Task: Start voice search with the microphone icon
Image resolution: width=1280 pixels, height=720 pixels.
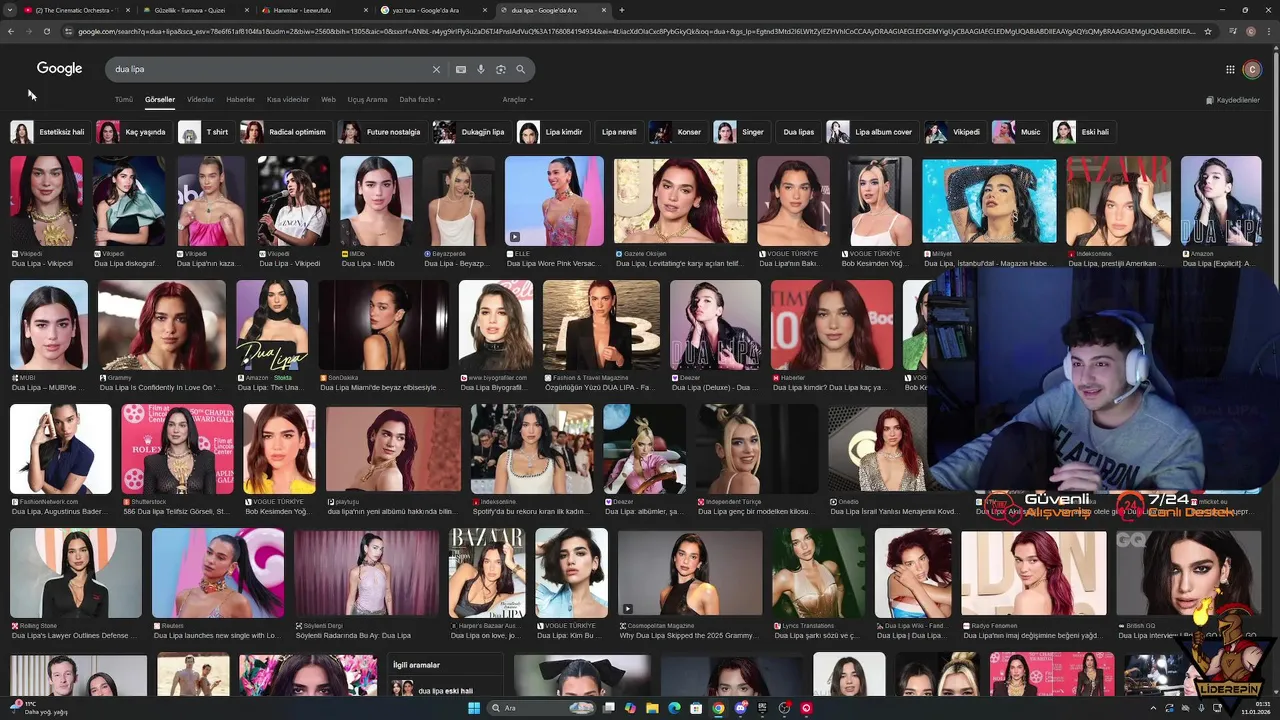Action: click(x=481, y=70)
